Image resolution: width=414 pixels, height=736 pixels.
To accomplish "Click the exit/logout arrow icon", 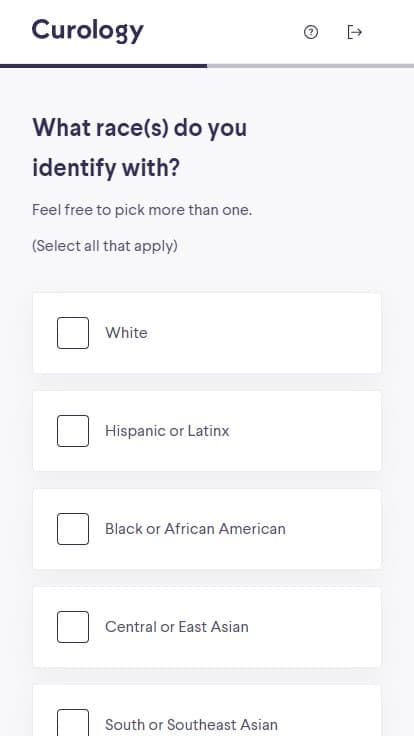I will (x=354, y=32).
